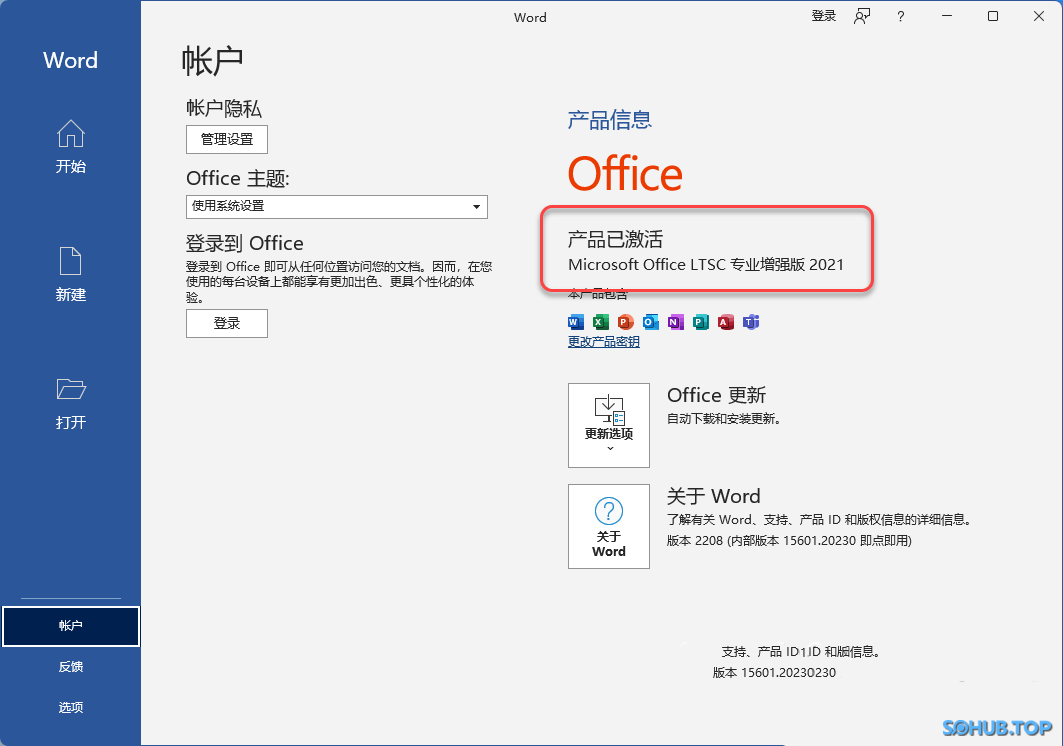Click the Word app icon under product info
The height and width of the screenshot is (746, 1063).
pyautogui.click(x=576, y=322)
